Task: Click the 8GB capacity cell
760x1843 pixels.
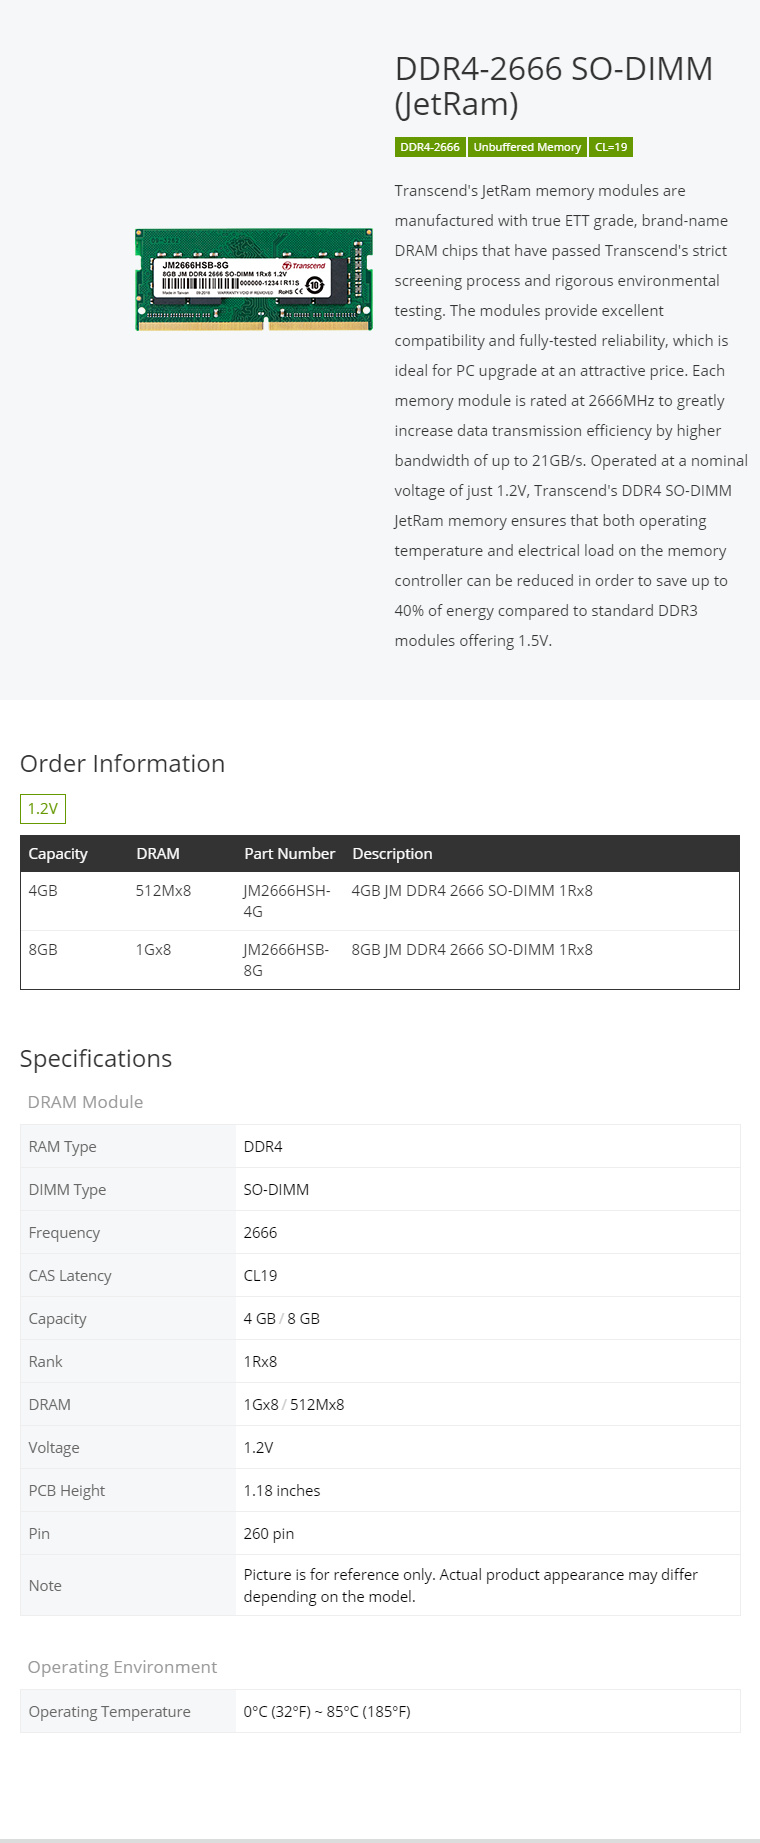Action: pos(43,949)
